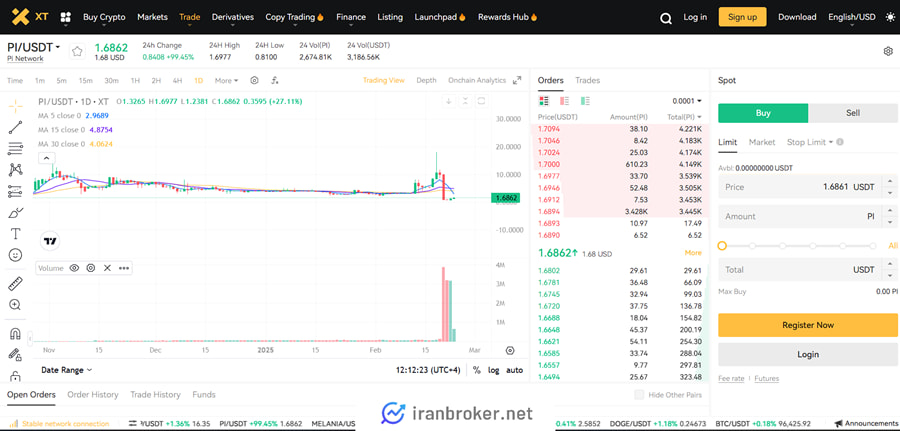Open Stop Limit order type dropdown
Viewport: 900px width, 431px height.
[810, 142]
